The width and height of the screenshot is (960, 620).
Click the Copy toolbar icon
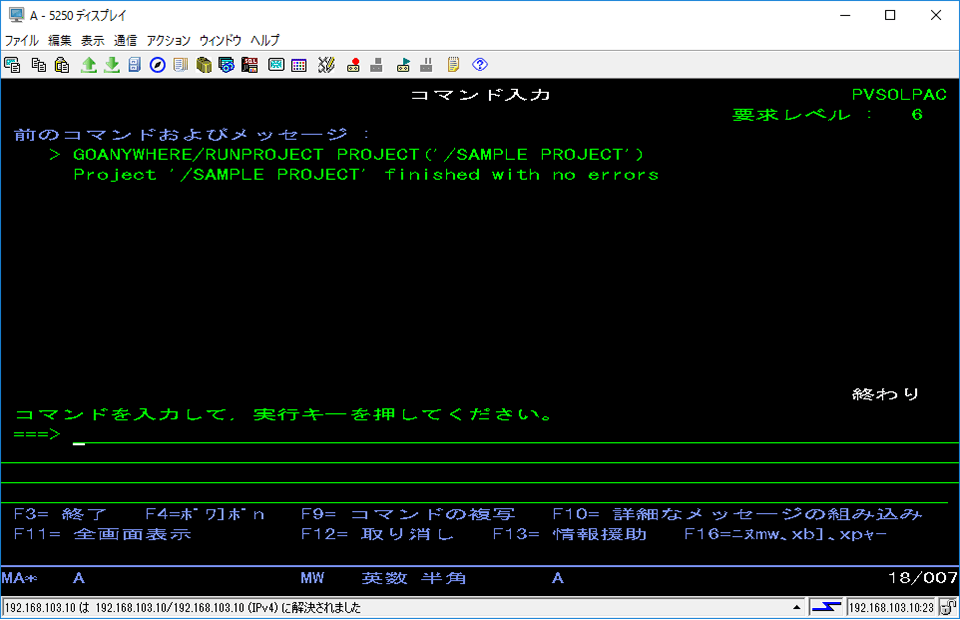click(39, 65)
